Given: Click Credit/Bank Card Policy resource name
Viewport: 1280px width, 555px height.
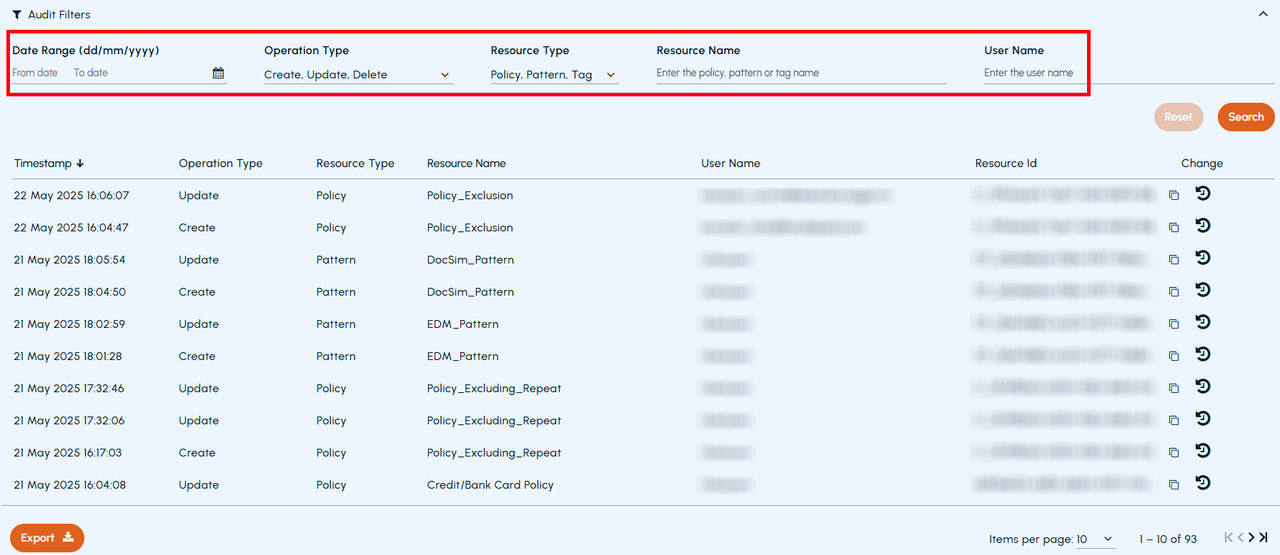Looking at the screenshot, I should (x=490, y=485).
